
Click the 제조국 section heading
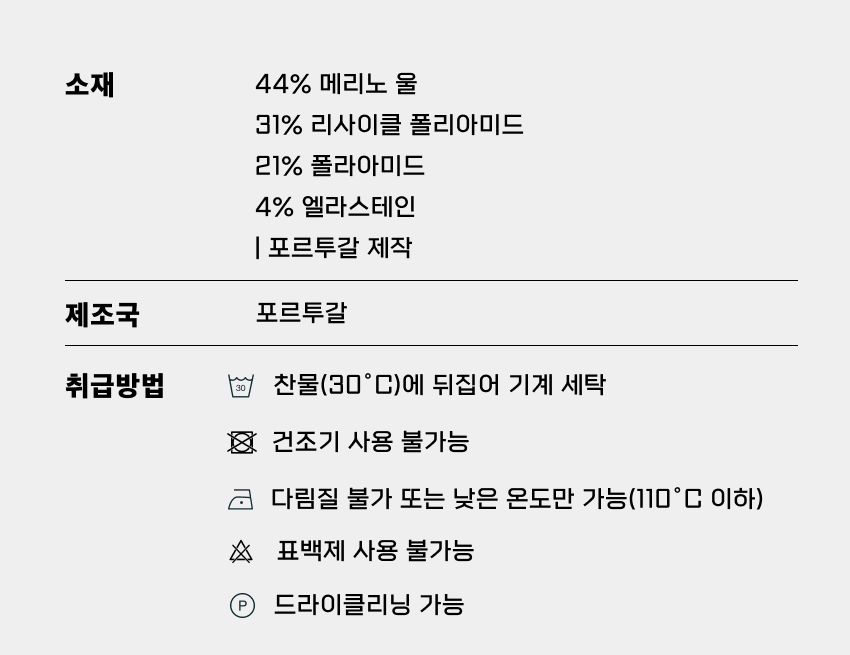pos(102,315)
